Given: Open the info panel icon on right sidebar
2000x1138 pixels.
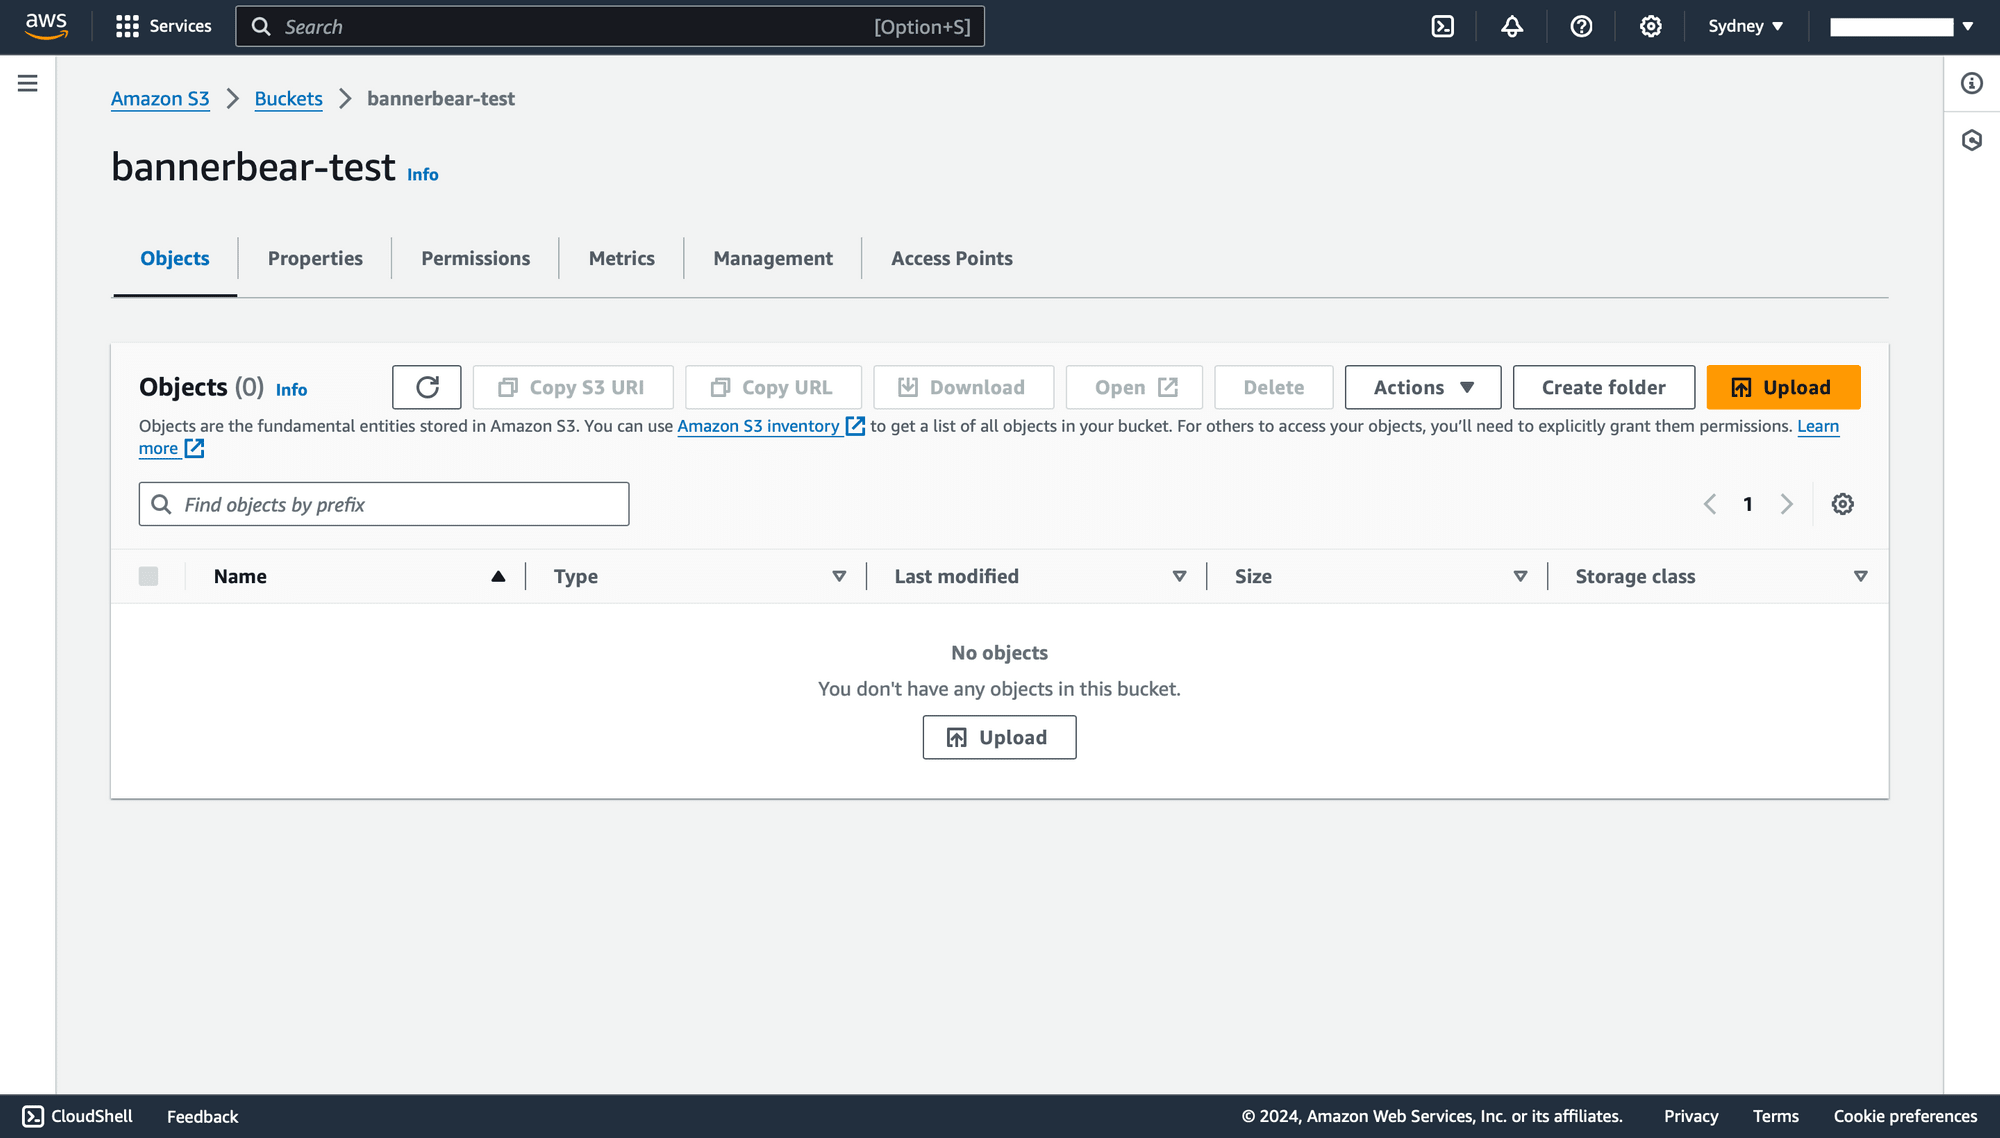Looking at the screenshot, I should (x=1971, y=84).
